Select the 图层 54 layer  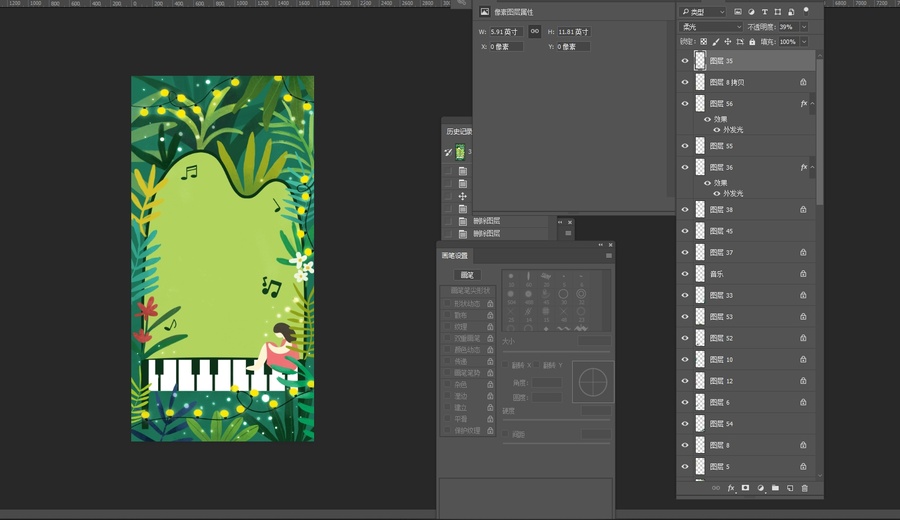(748, 424)
